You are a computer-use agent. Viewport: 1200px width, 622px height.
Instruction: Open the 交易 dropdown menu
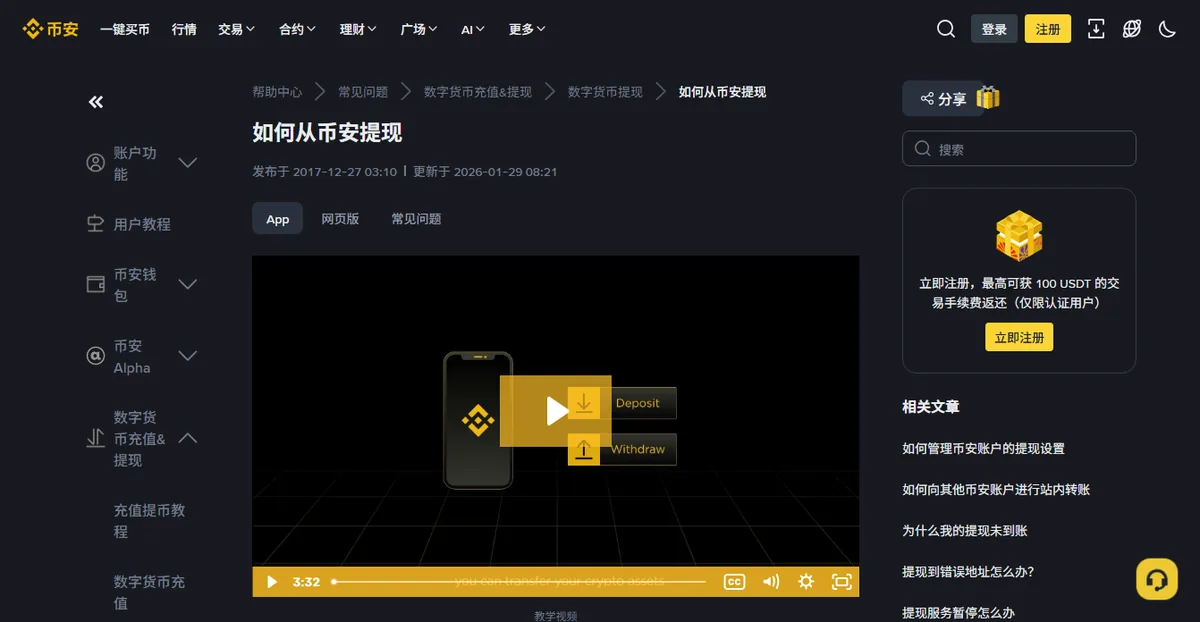(x=237, y=29)
